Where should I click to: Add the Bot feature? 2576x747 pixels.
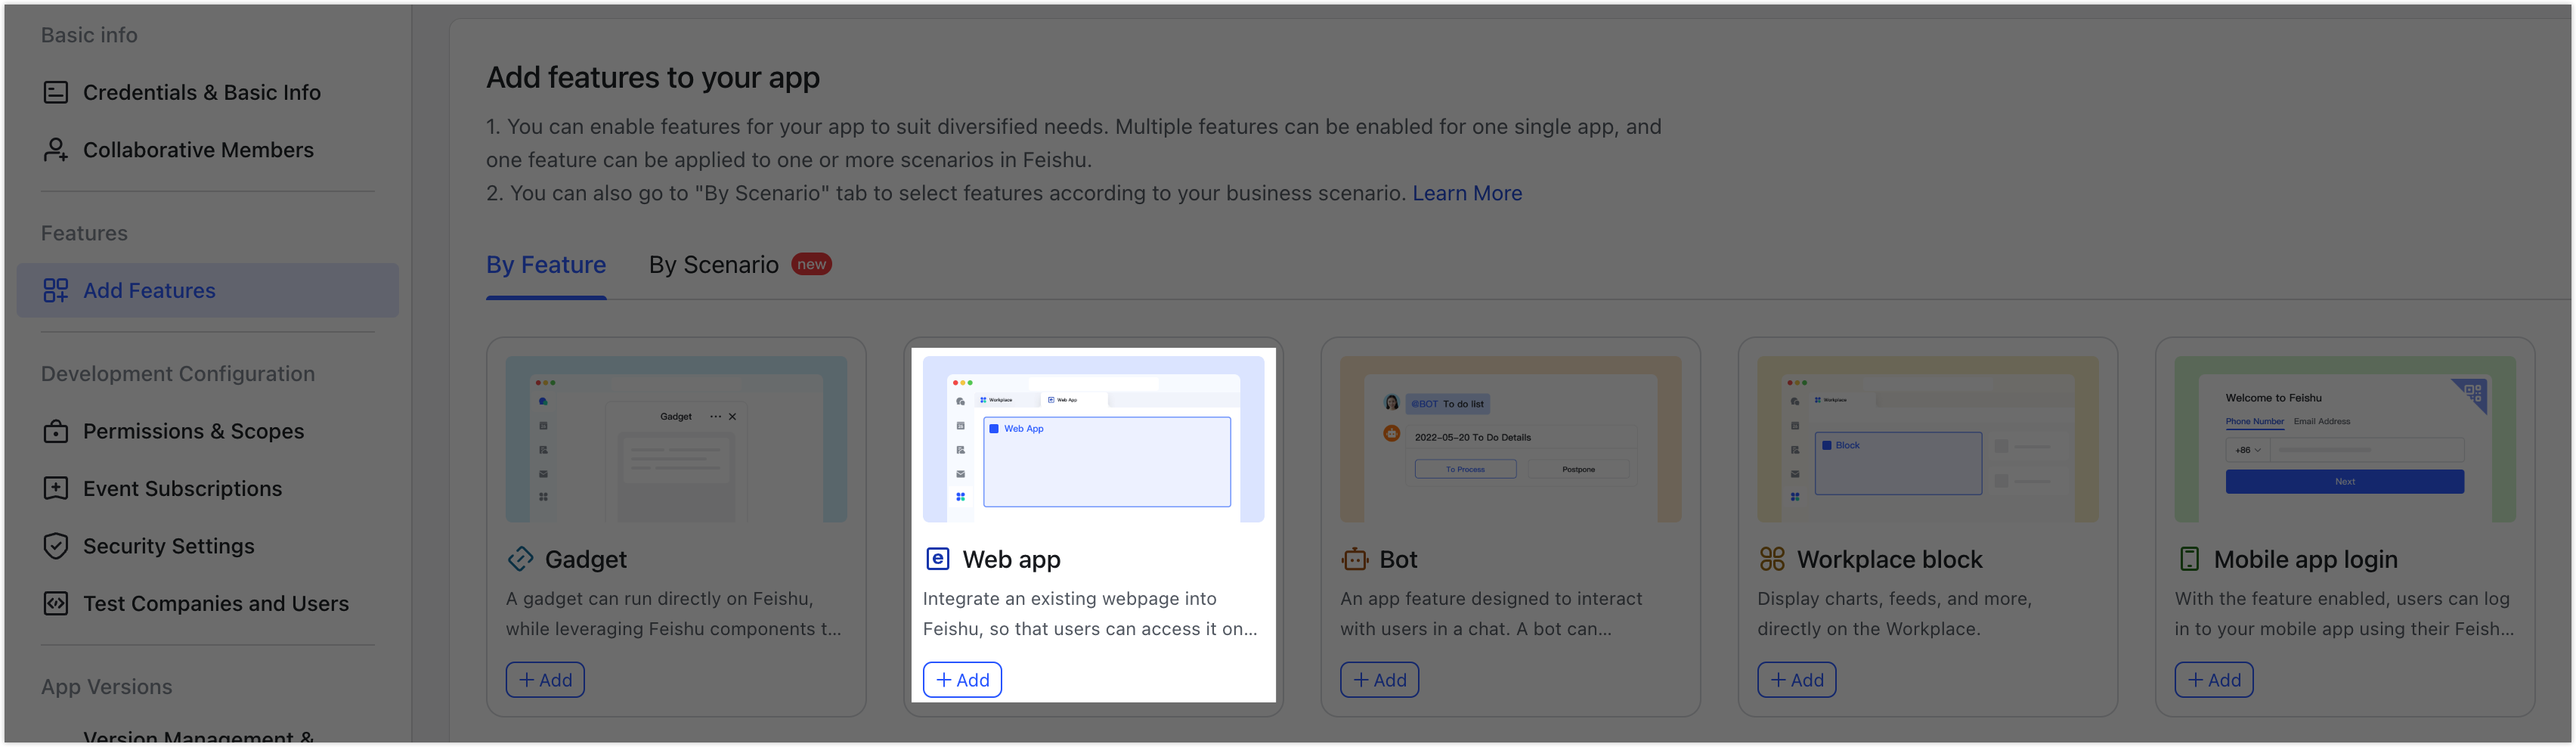(x=1379, y=680)
